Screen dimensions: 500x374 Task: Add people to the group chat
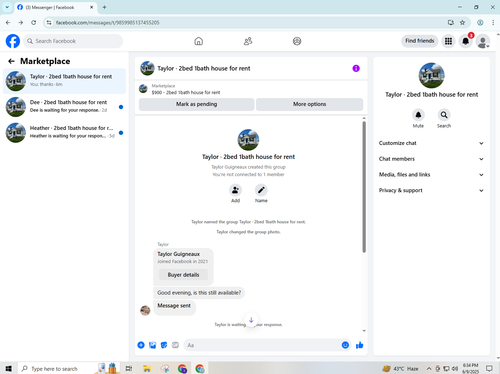(x=235, y=190)
